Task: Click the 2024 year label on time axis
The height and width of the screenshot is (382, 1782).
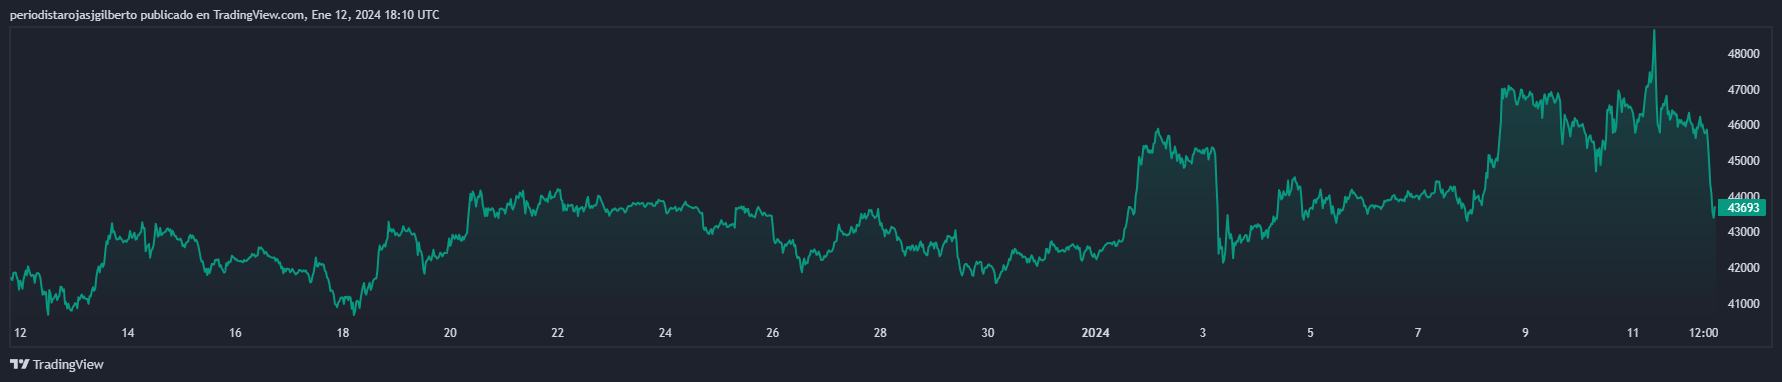Action: [1096, 333]
